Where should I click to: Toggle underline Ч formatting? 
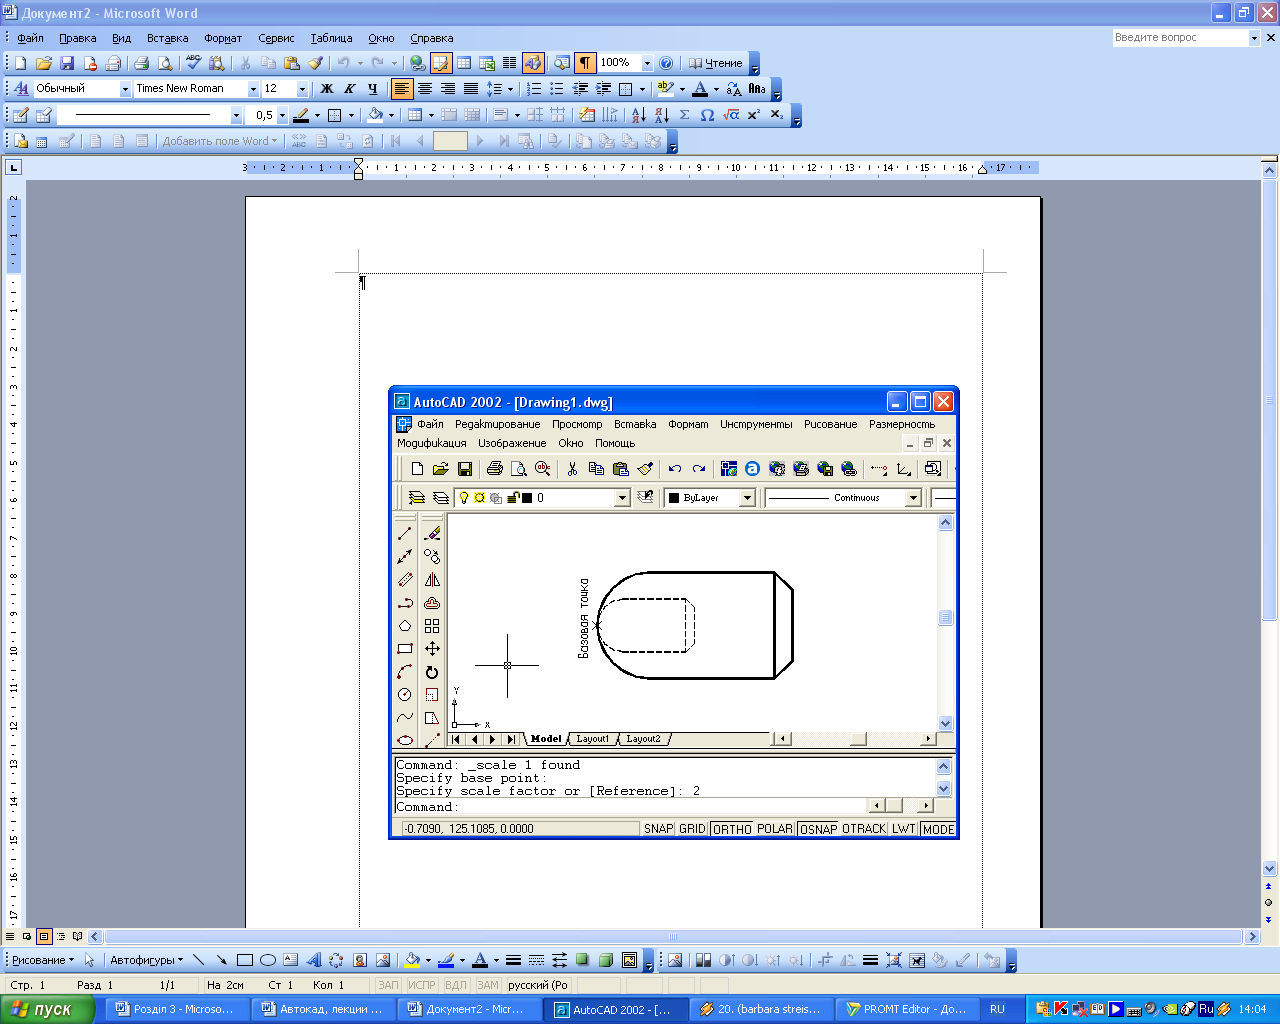pos(372,89)
